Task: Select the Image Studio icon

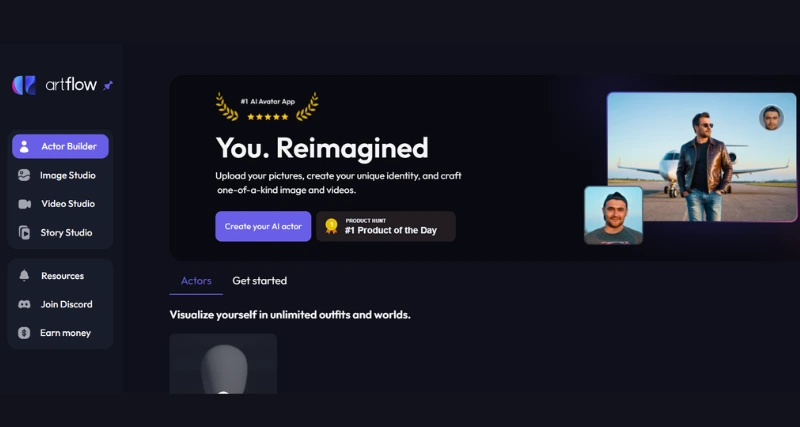Action: pyautogui.click(x=24, y=175)
